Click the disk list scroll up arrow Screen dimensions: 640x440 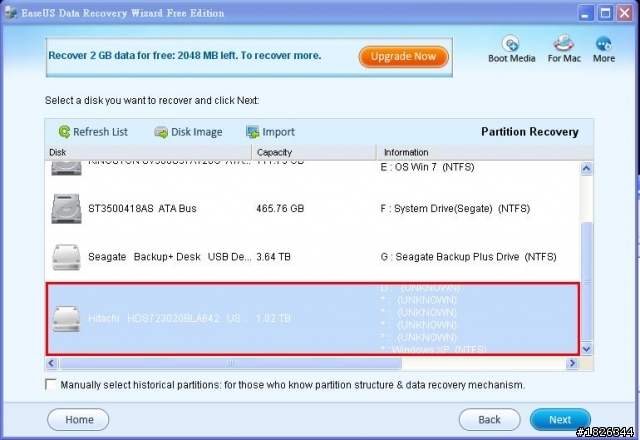point(587,168)
